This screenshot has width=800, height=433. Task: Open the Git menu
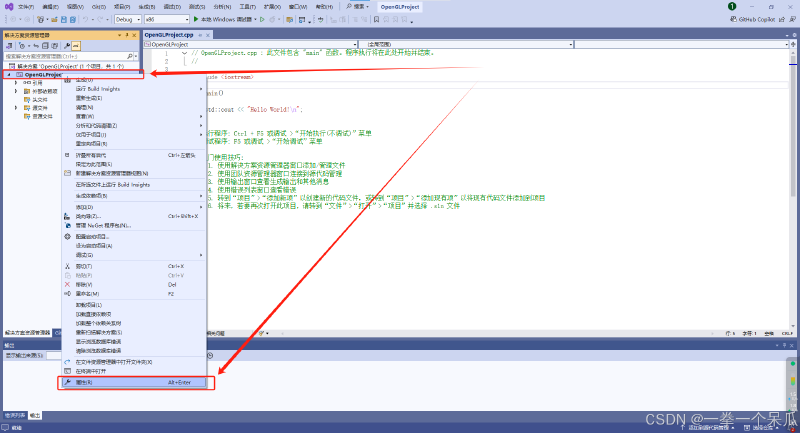tap(98, 7)
